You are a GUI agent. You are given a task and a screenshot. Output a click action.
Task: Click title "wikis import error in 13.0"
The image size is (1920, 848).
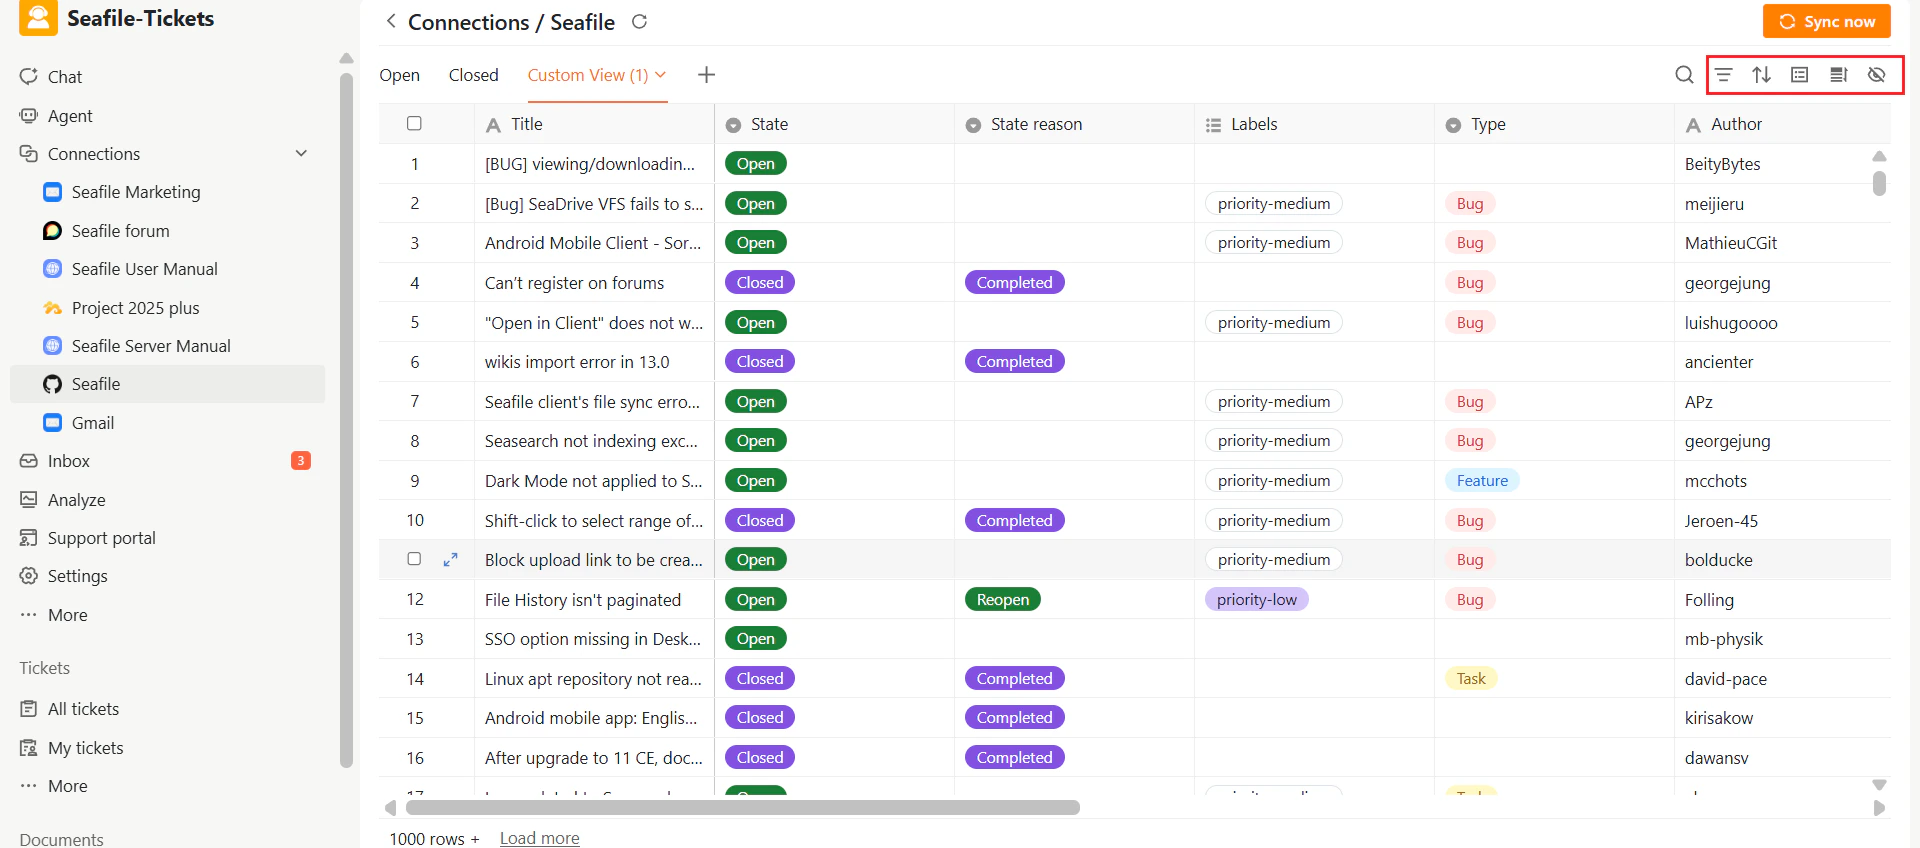(x=577, y=362)
